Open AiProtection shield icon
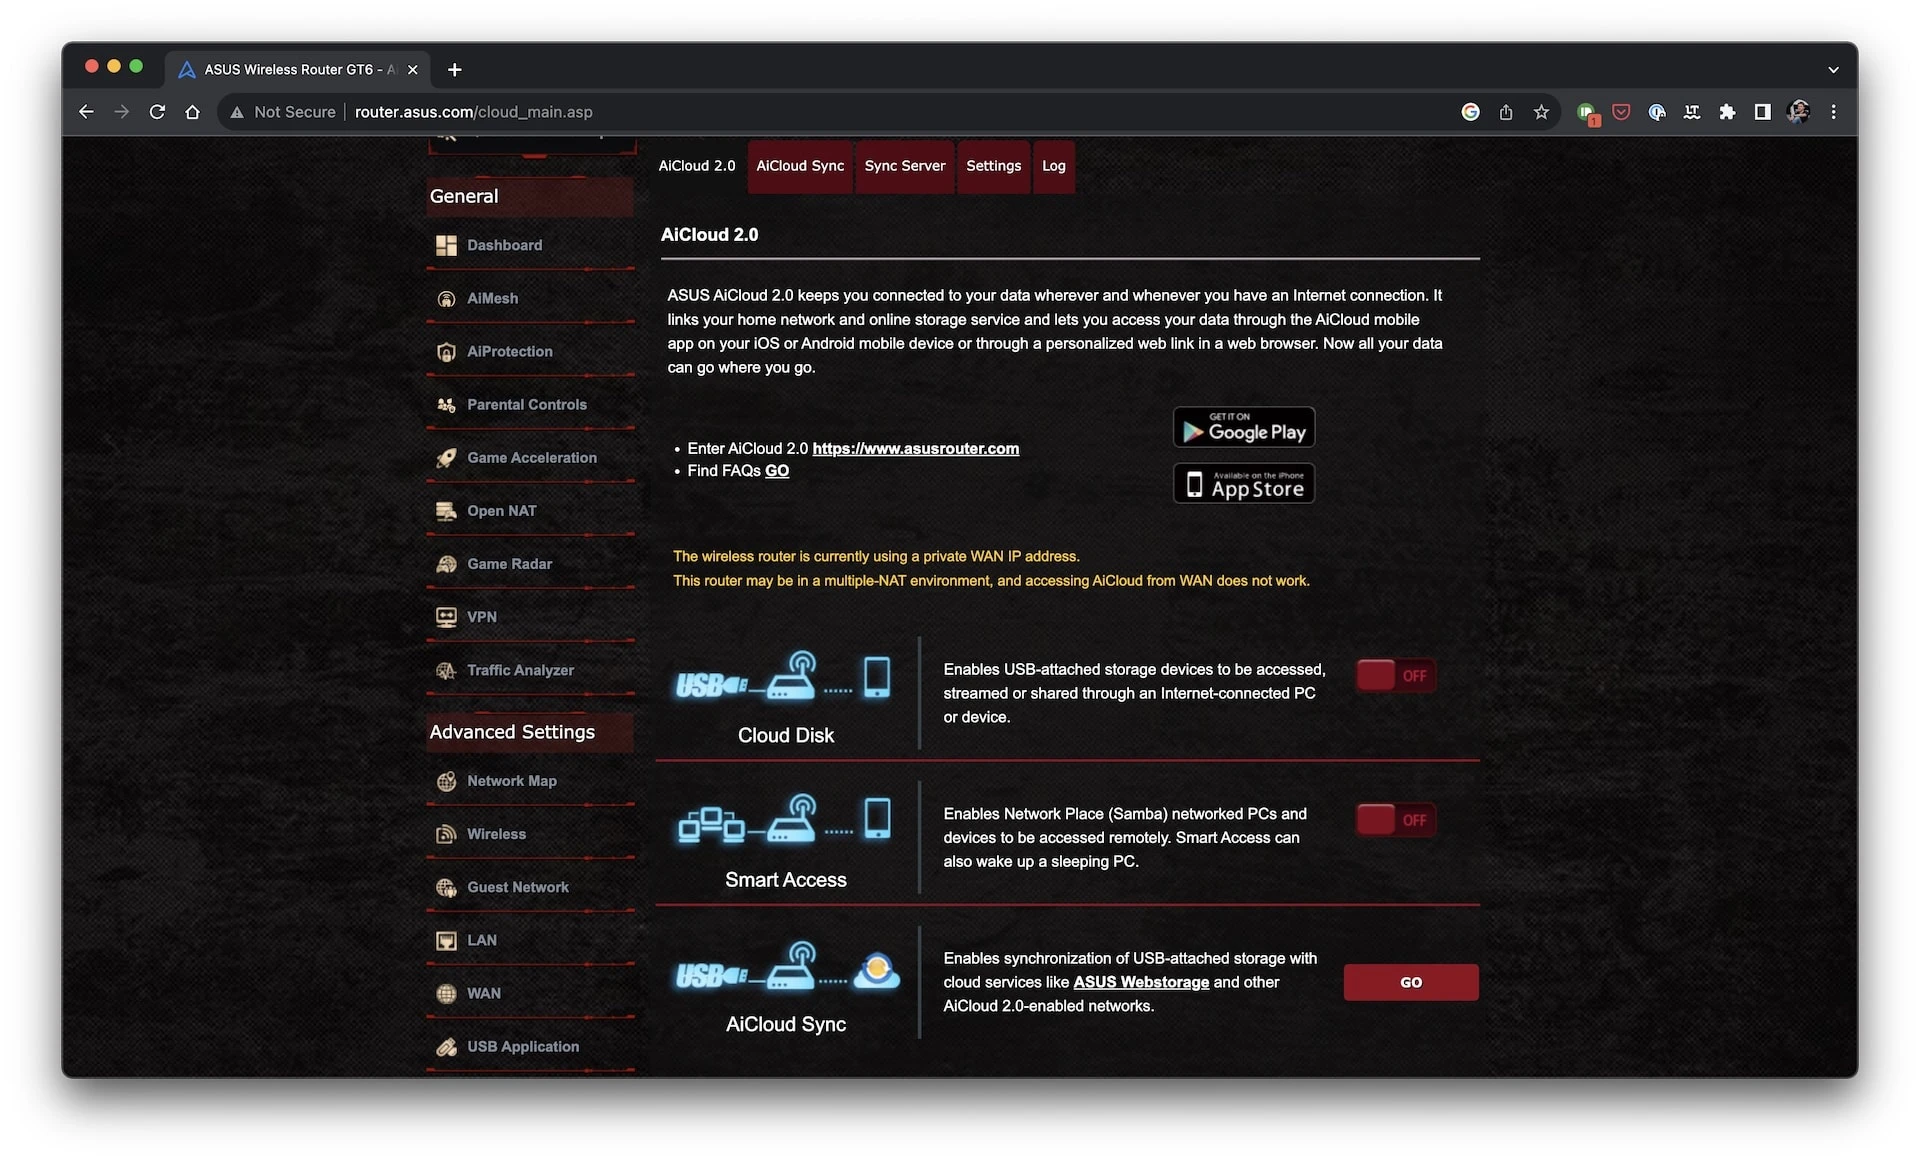The image size is (1920, 1160). [x=446, y=351]
